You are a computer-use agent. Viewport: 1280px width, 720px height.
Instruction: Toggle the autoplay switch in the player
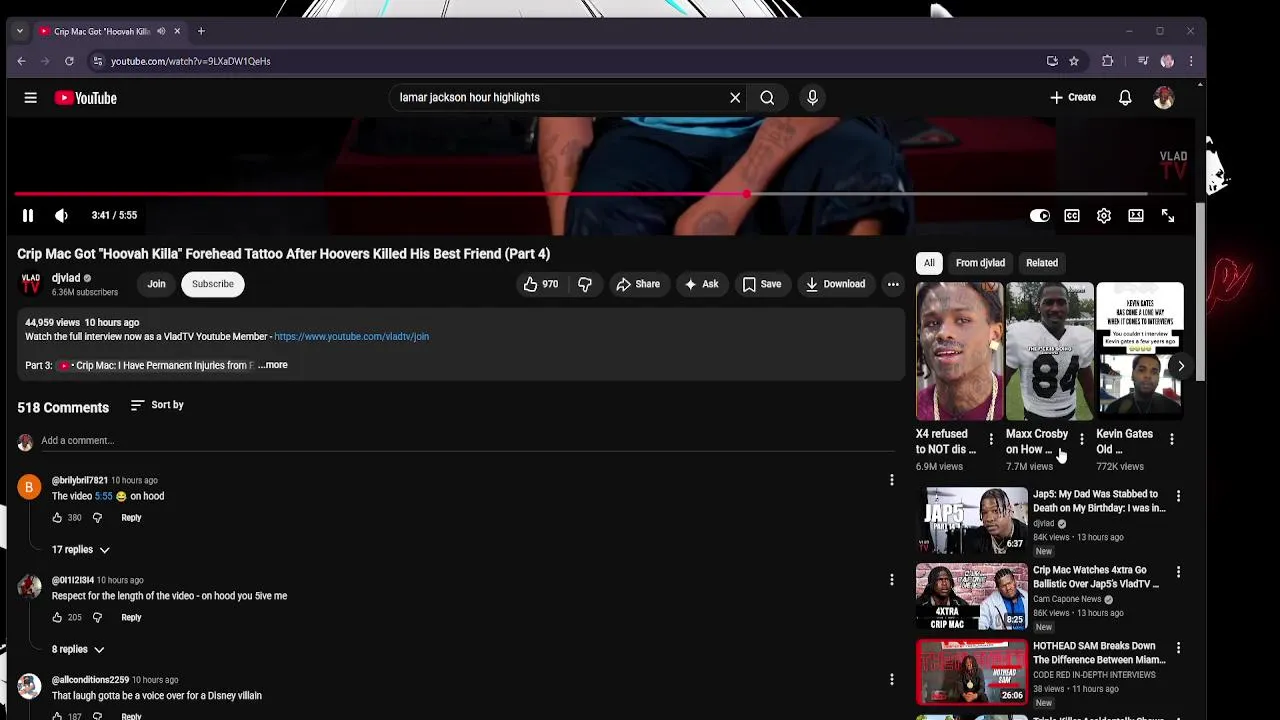[1040, 216]
